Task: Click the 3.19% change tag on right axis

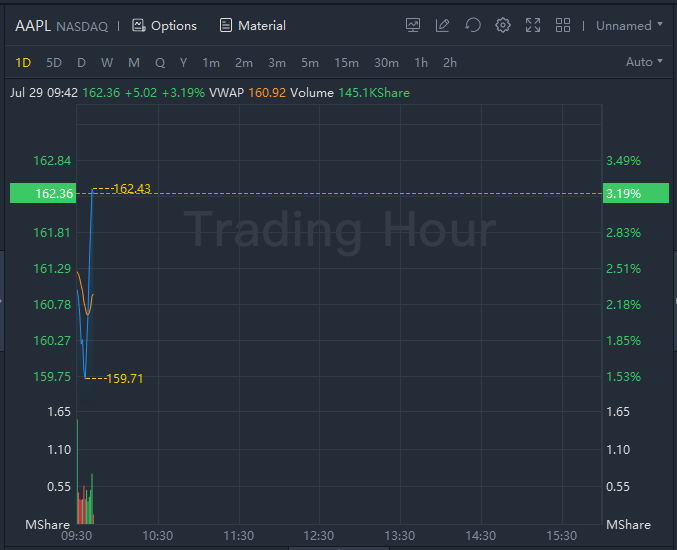Action: (636, 193)
